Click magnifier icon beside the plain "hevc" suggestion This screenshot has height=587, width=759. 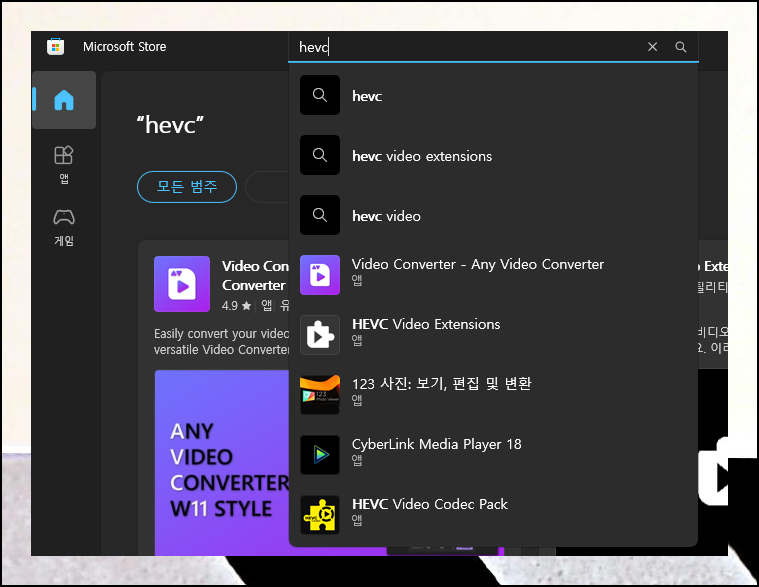click(x=319, y=95)
